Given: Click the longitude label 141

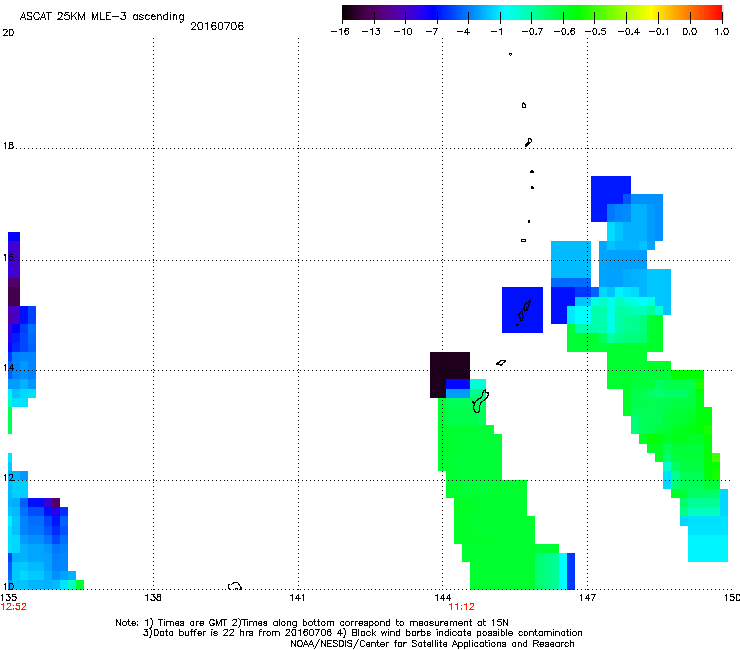Looking at the screenshot, I should coord(297,598).
